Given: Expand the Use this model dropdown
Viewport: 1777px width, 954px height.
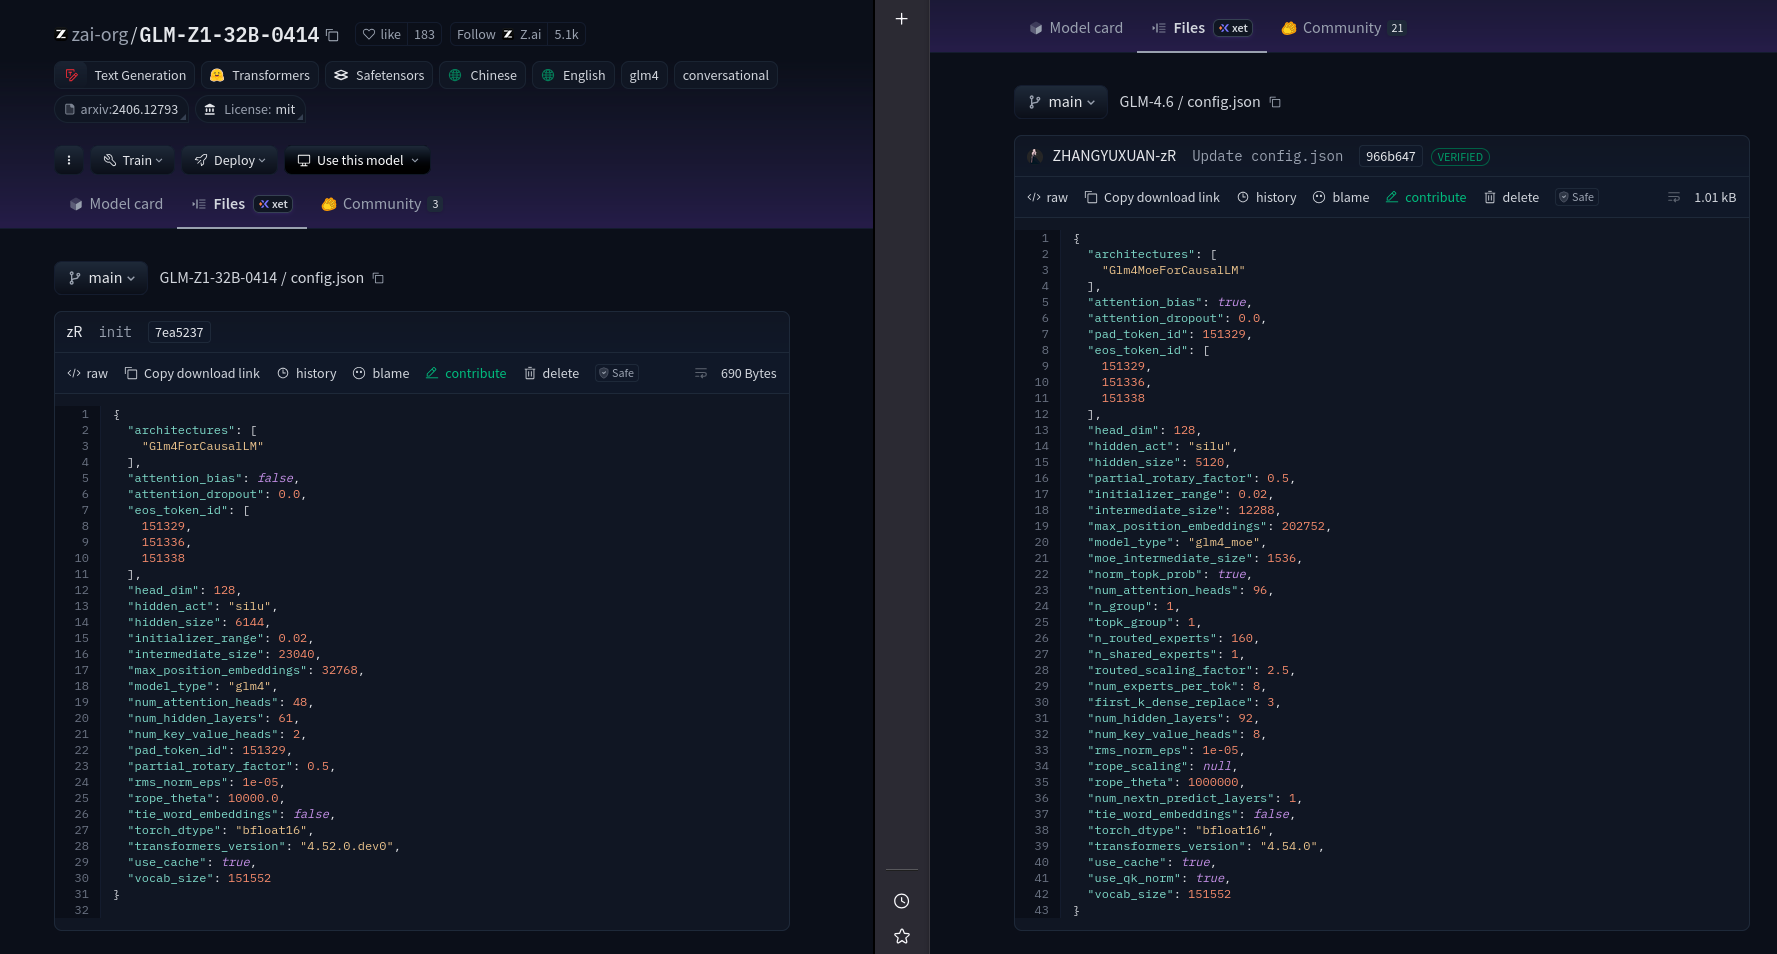Looking at the screenshot, I should [x=358, y=160].
